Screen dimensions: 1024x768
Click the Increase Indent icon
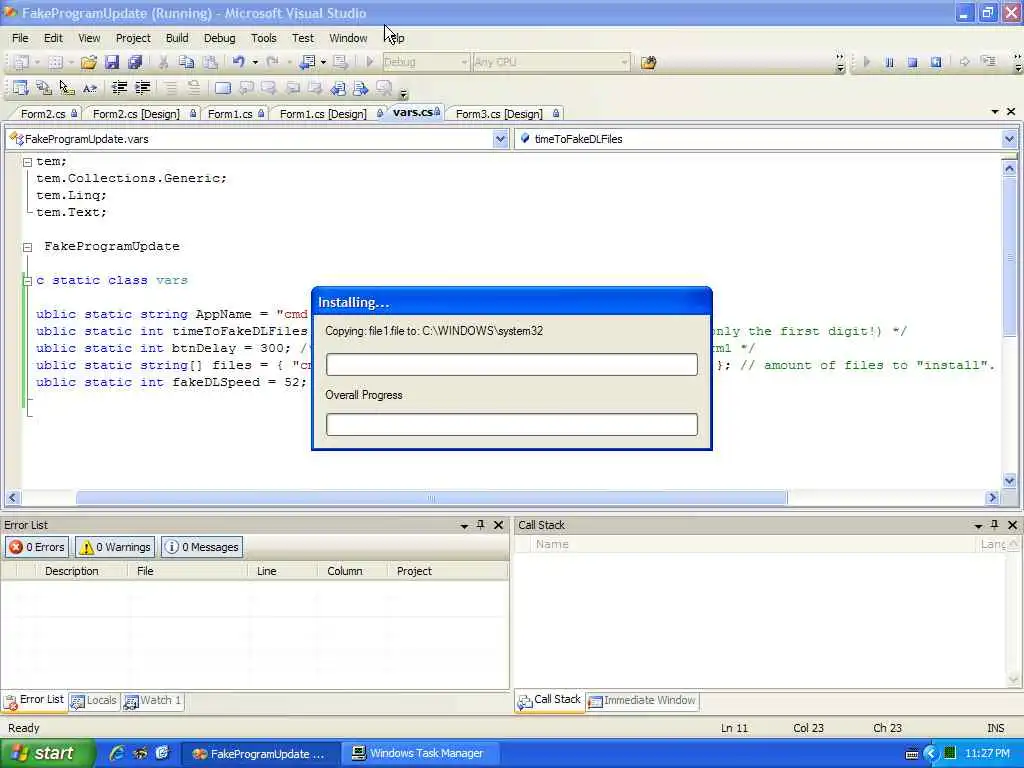142,88
